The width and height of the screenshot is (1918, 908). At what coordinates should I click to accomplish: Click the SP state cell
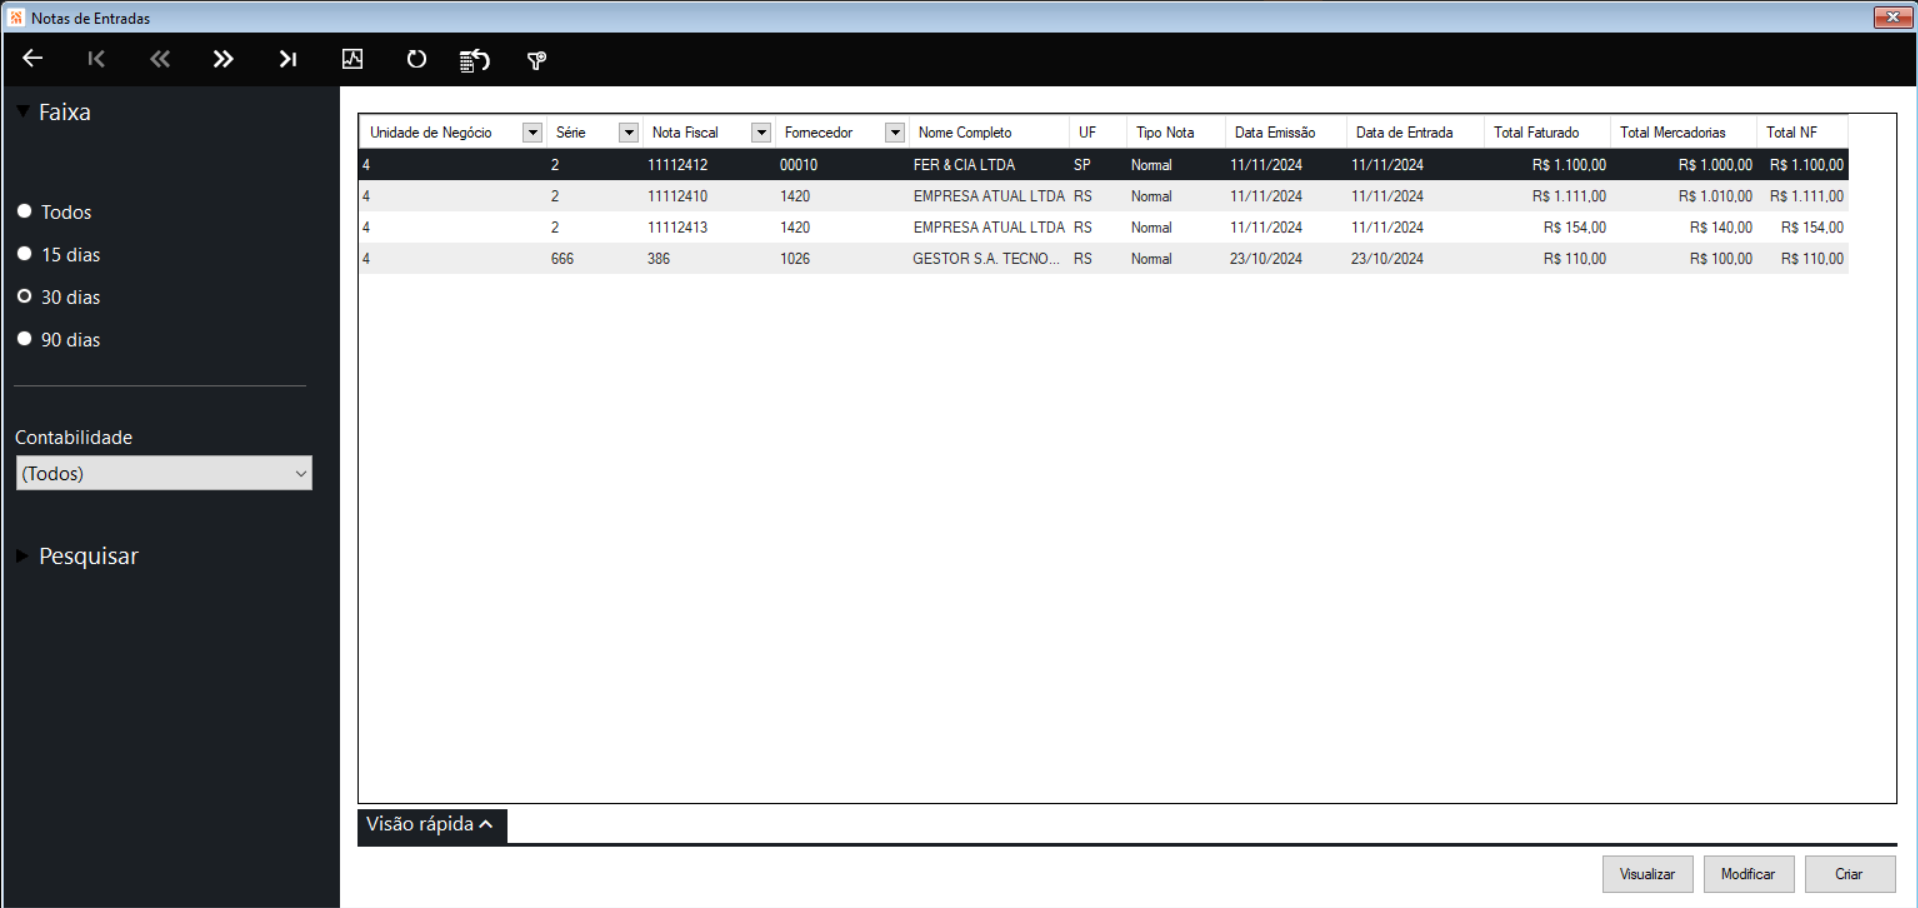[x=1098, y=165]
